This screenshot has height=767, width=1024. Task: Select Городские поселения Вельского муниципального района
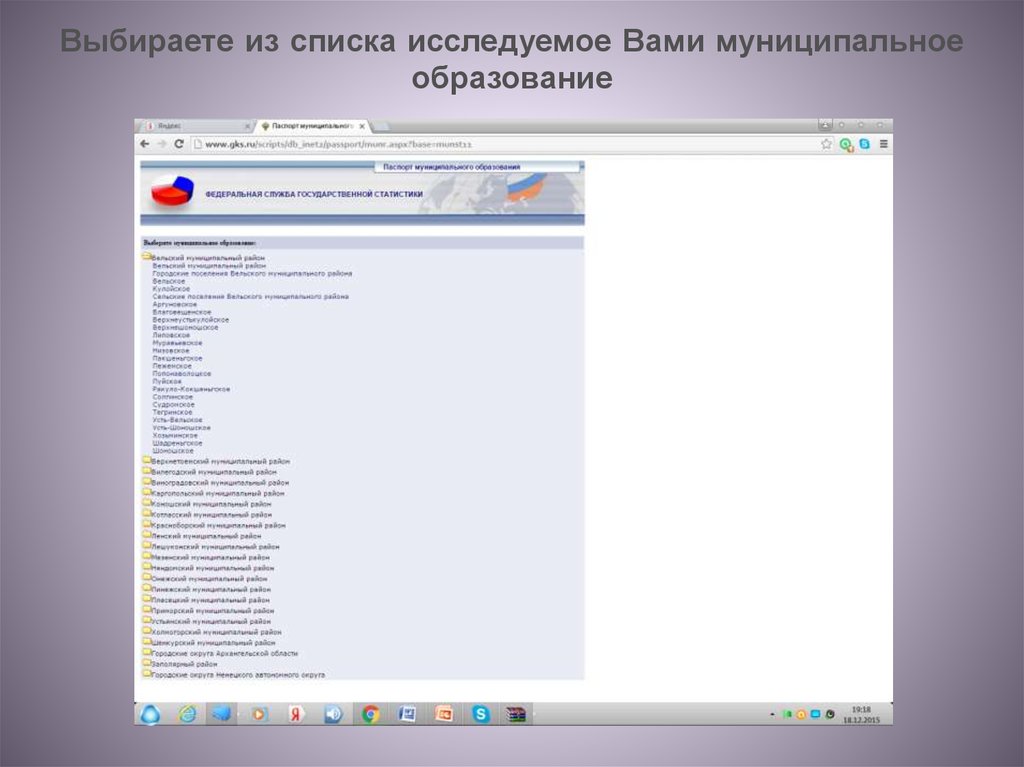pyautogui.click(x=252, y=274)
